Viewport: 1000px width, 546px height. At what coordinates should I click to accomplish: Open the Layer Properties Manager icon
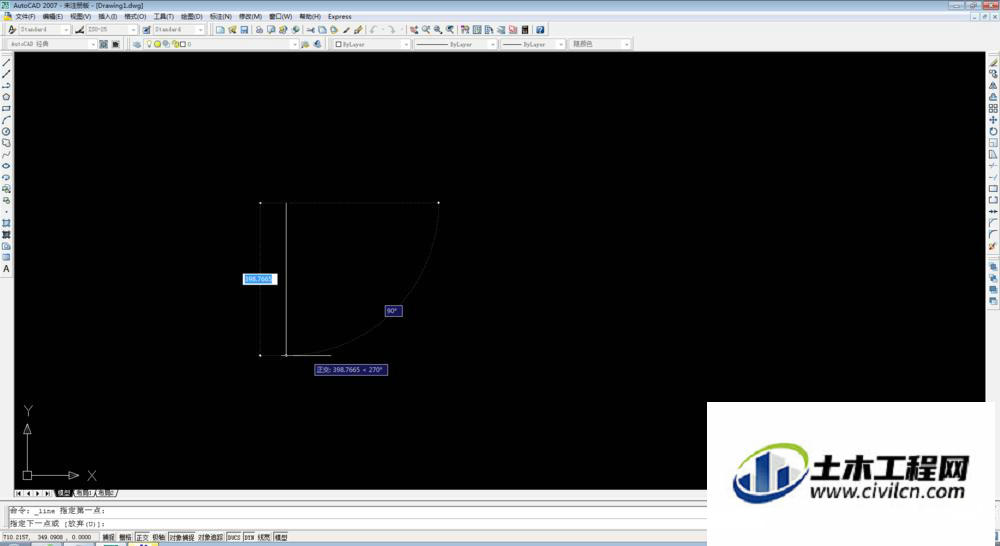(136, 44)
